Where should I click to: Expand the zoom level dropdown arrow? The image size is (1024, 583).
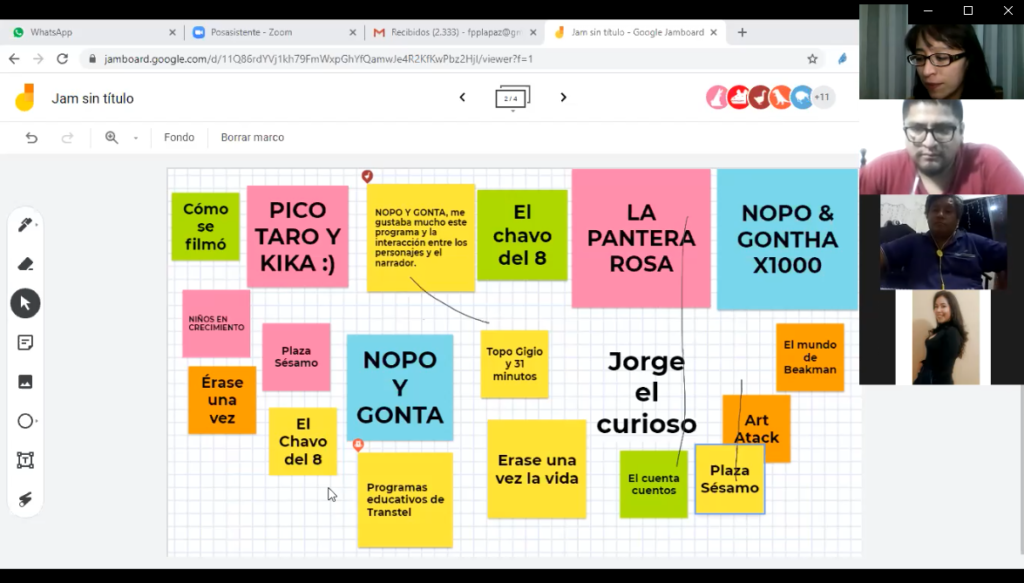tap(135, 138)
